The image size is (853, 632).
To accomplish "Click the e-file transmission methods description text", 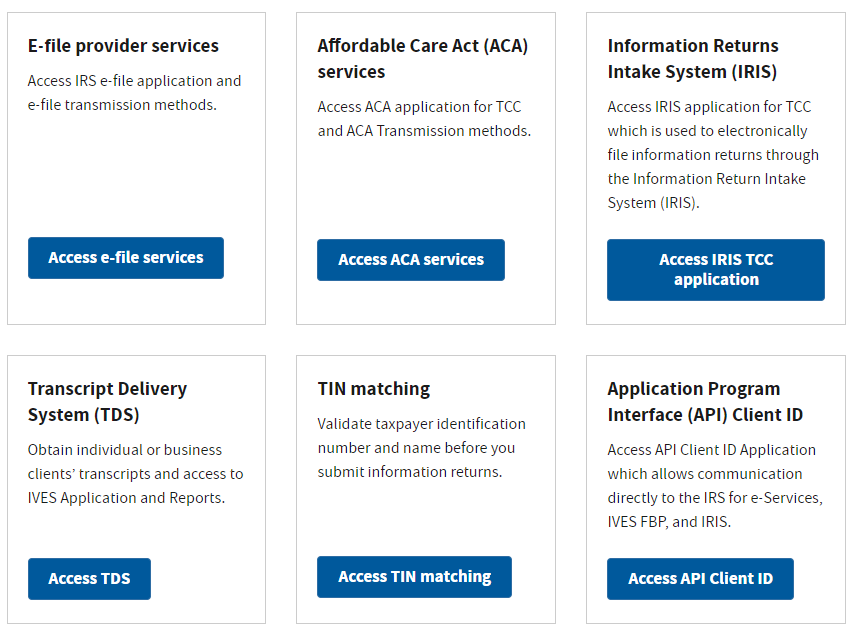I will point(134,92).
